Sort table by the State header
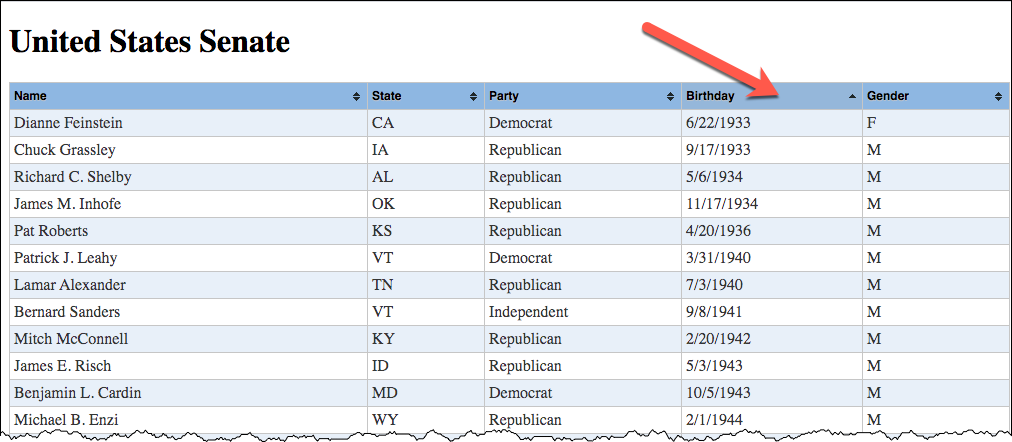Image resolution: width=1012 pixels, height=442 pixels. pyautogui.click(x=387, y=96)
